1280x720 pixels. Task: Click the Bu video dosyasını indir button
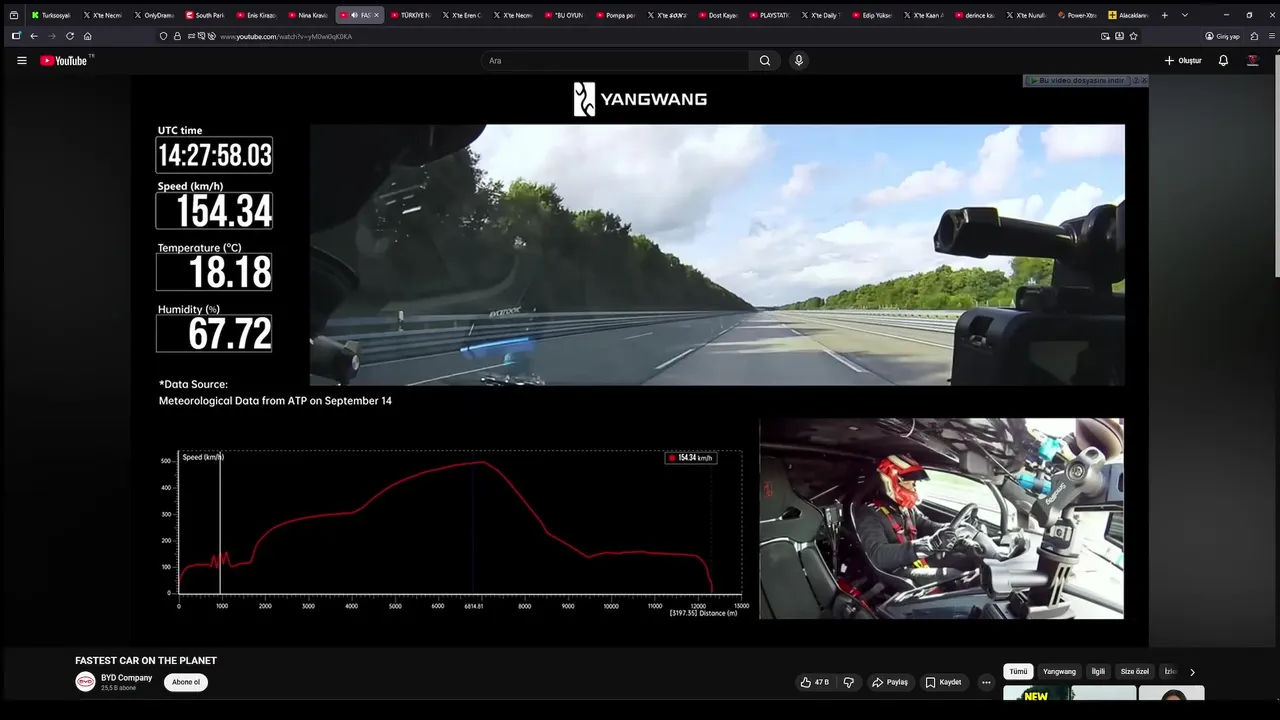(x=1077, y=81)
